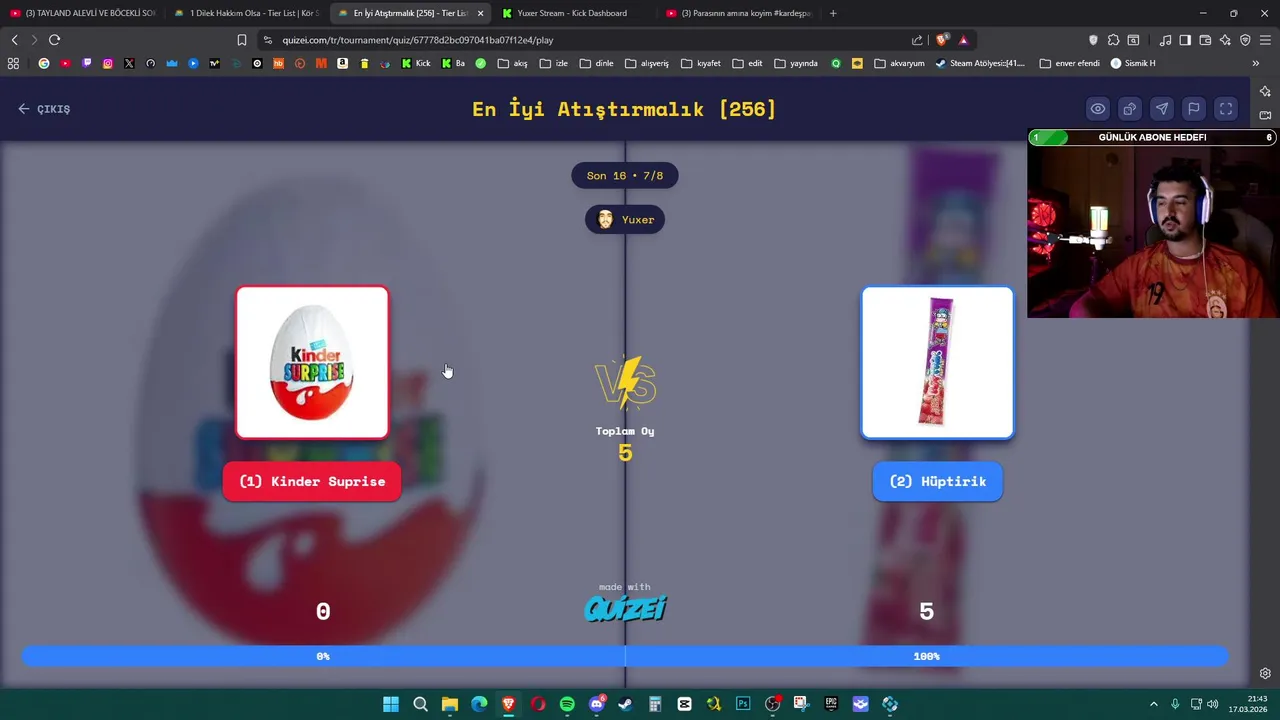This screenshot has height=720, width=1280.
Task: Toggle the browser sidebar panel icon
Action: [x=1185, y=40]
